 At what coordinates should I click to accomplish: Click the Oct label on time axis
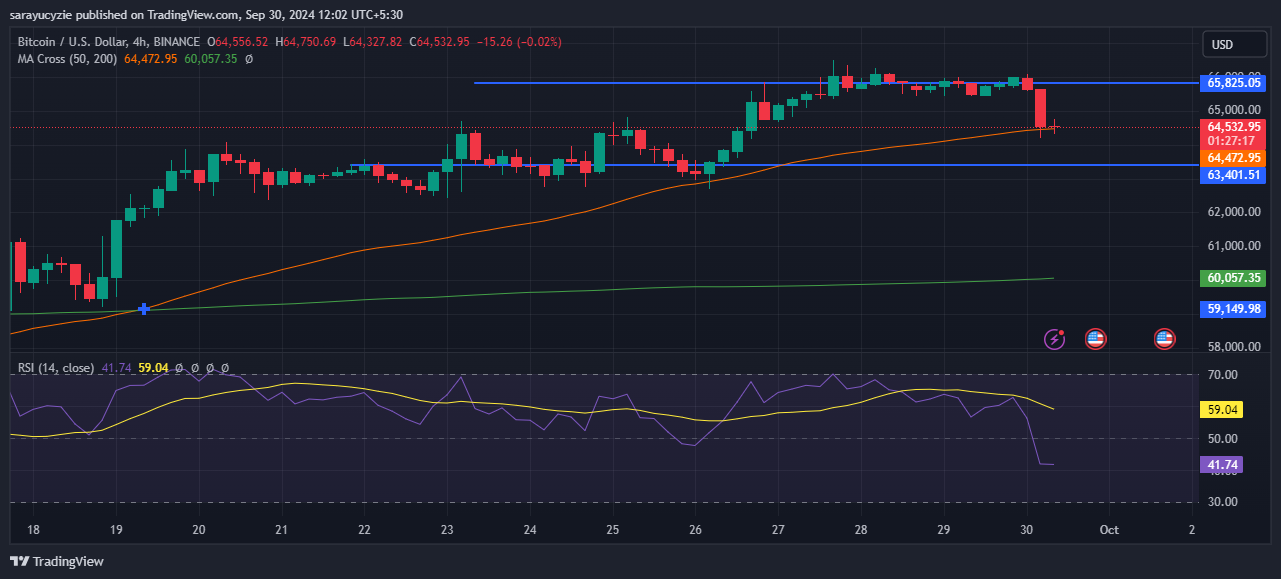[x=1109, y=529]
